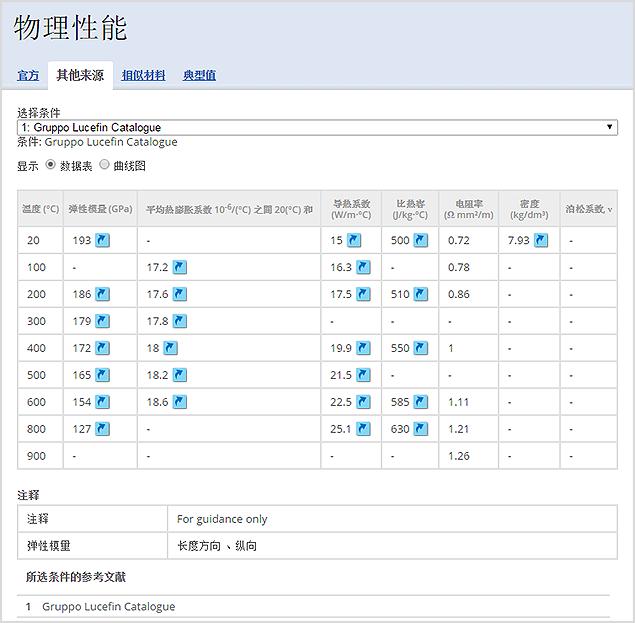Click the 密度 column header
Viewport: 635px width, 623px height.
click(x=529, y=209)
